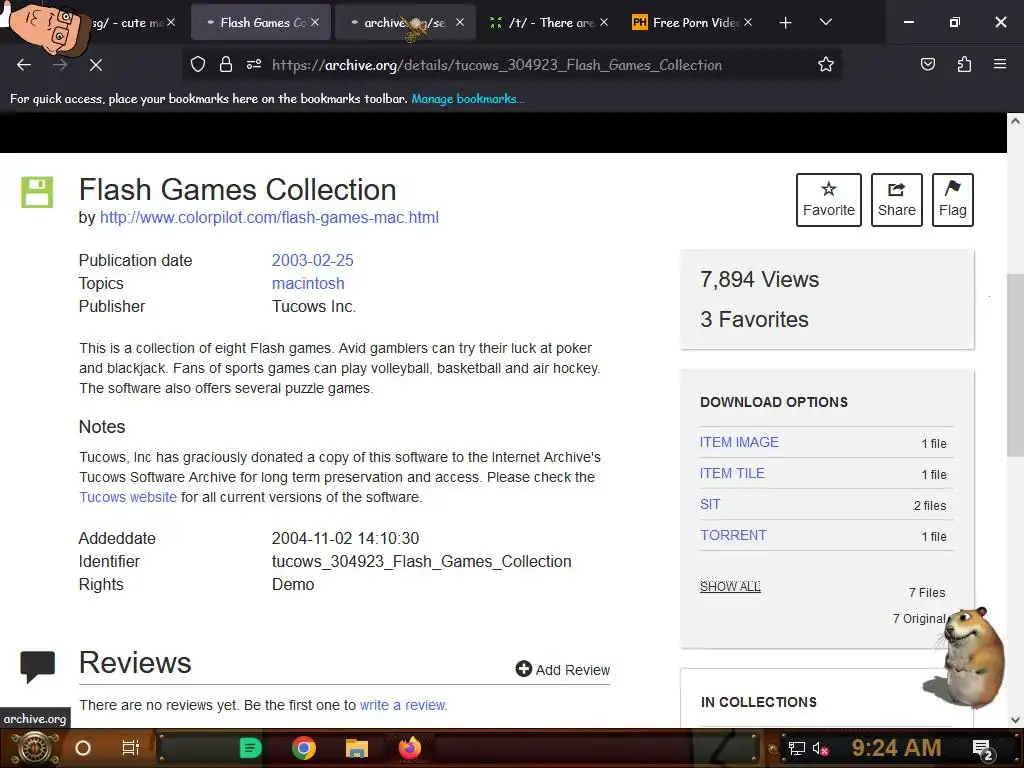Share this archive item
This screenshot has width=1024, height=768.
point(897,200)
